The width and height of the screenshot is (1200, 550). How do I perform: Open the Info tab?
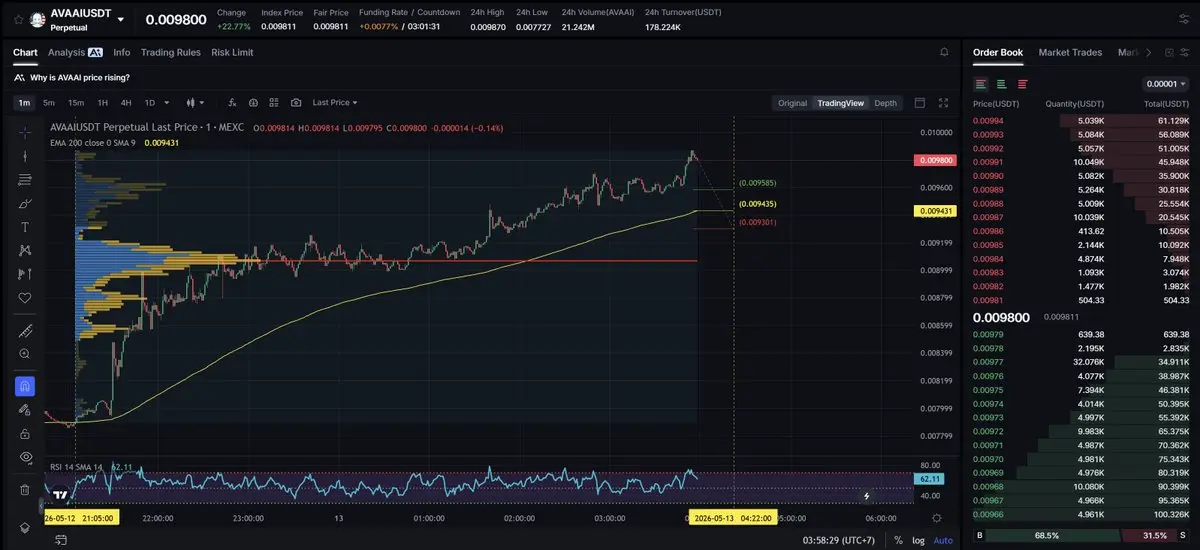(121, 52)
